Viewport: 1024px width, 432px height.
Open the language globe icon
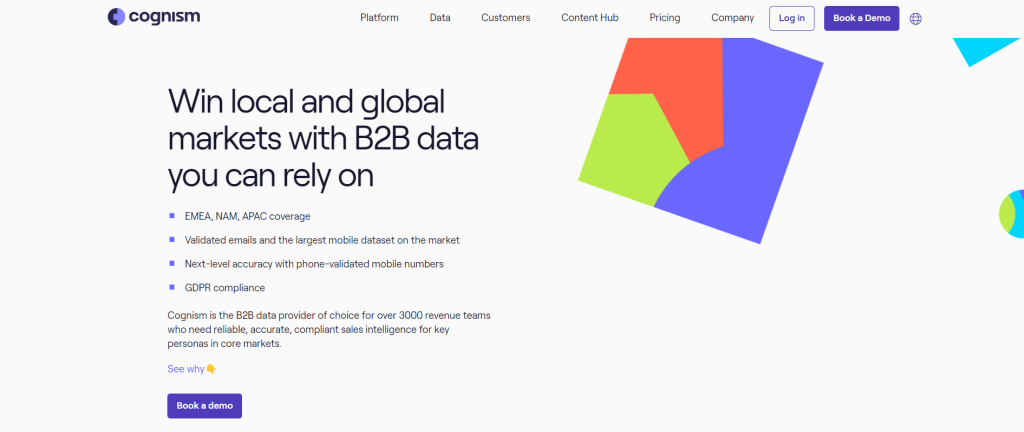pos(915,18)
